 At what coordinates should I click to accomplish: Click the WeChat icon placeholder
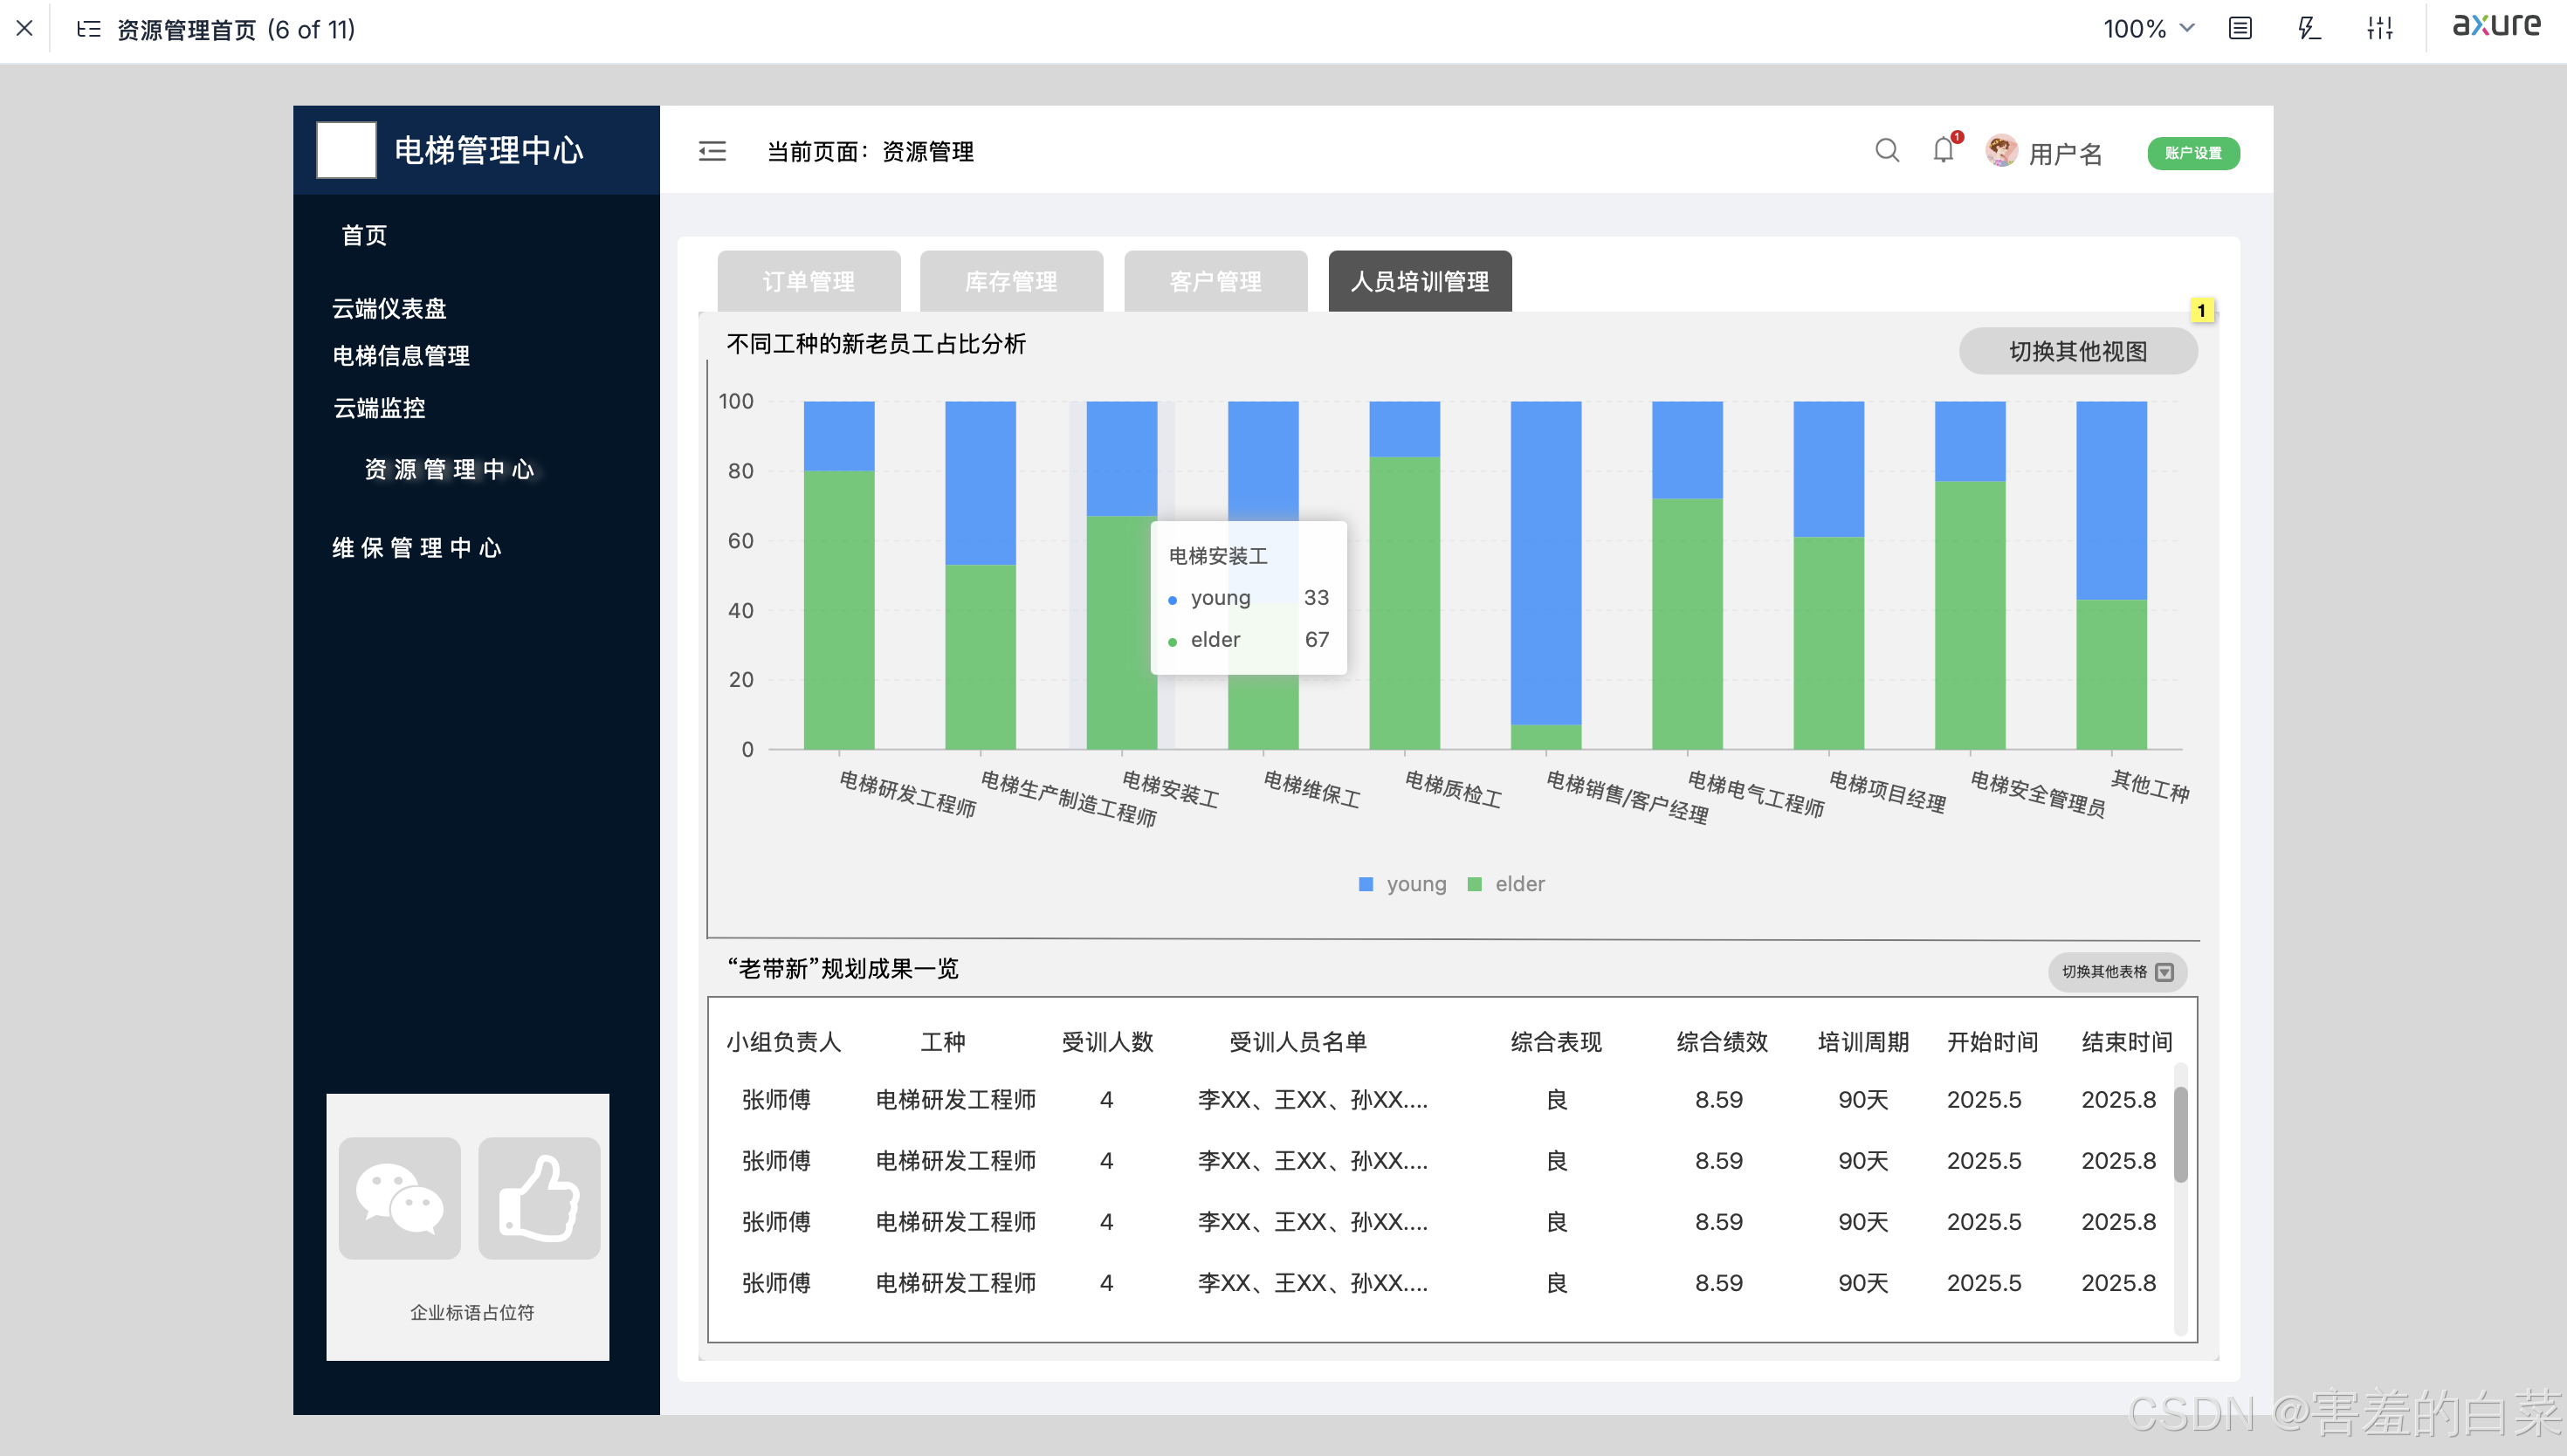click(399, 1198)
